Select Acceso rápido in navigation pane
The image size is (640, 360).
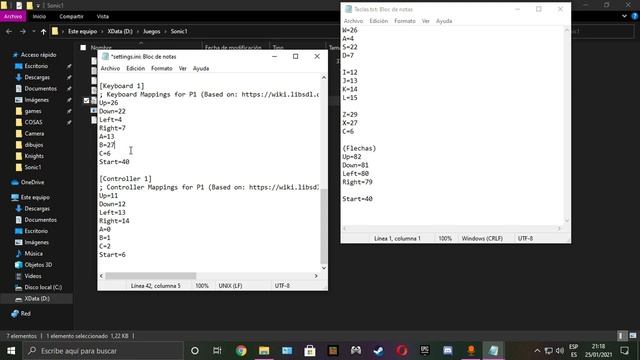38,55
